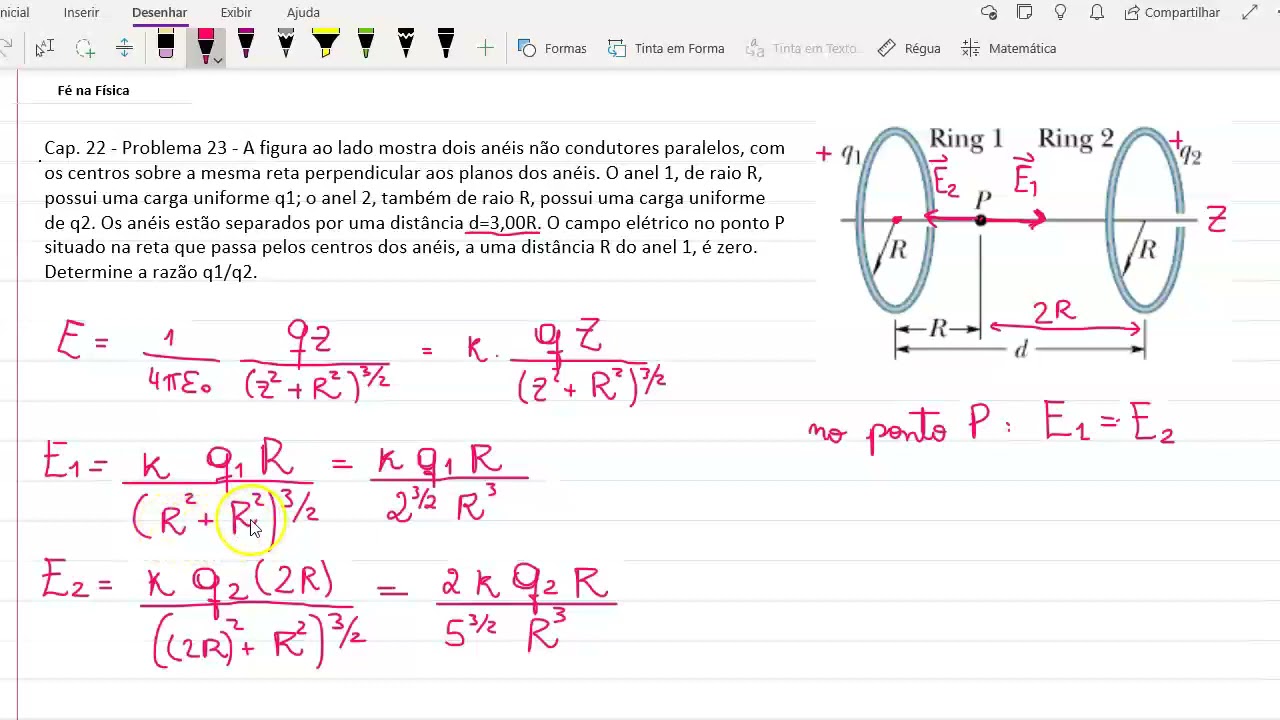The width and height of the screenshot is (1280, 720).
Task: Open the Exibir tab
Action: point(236,13)
